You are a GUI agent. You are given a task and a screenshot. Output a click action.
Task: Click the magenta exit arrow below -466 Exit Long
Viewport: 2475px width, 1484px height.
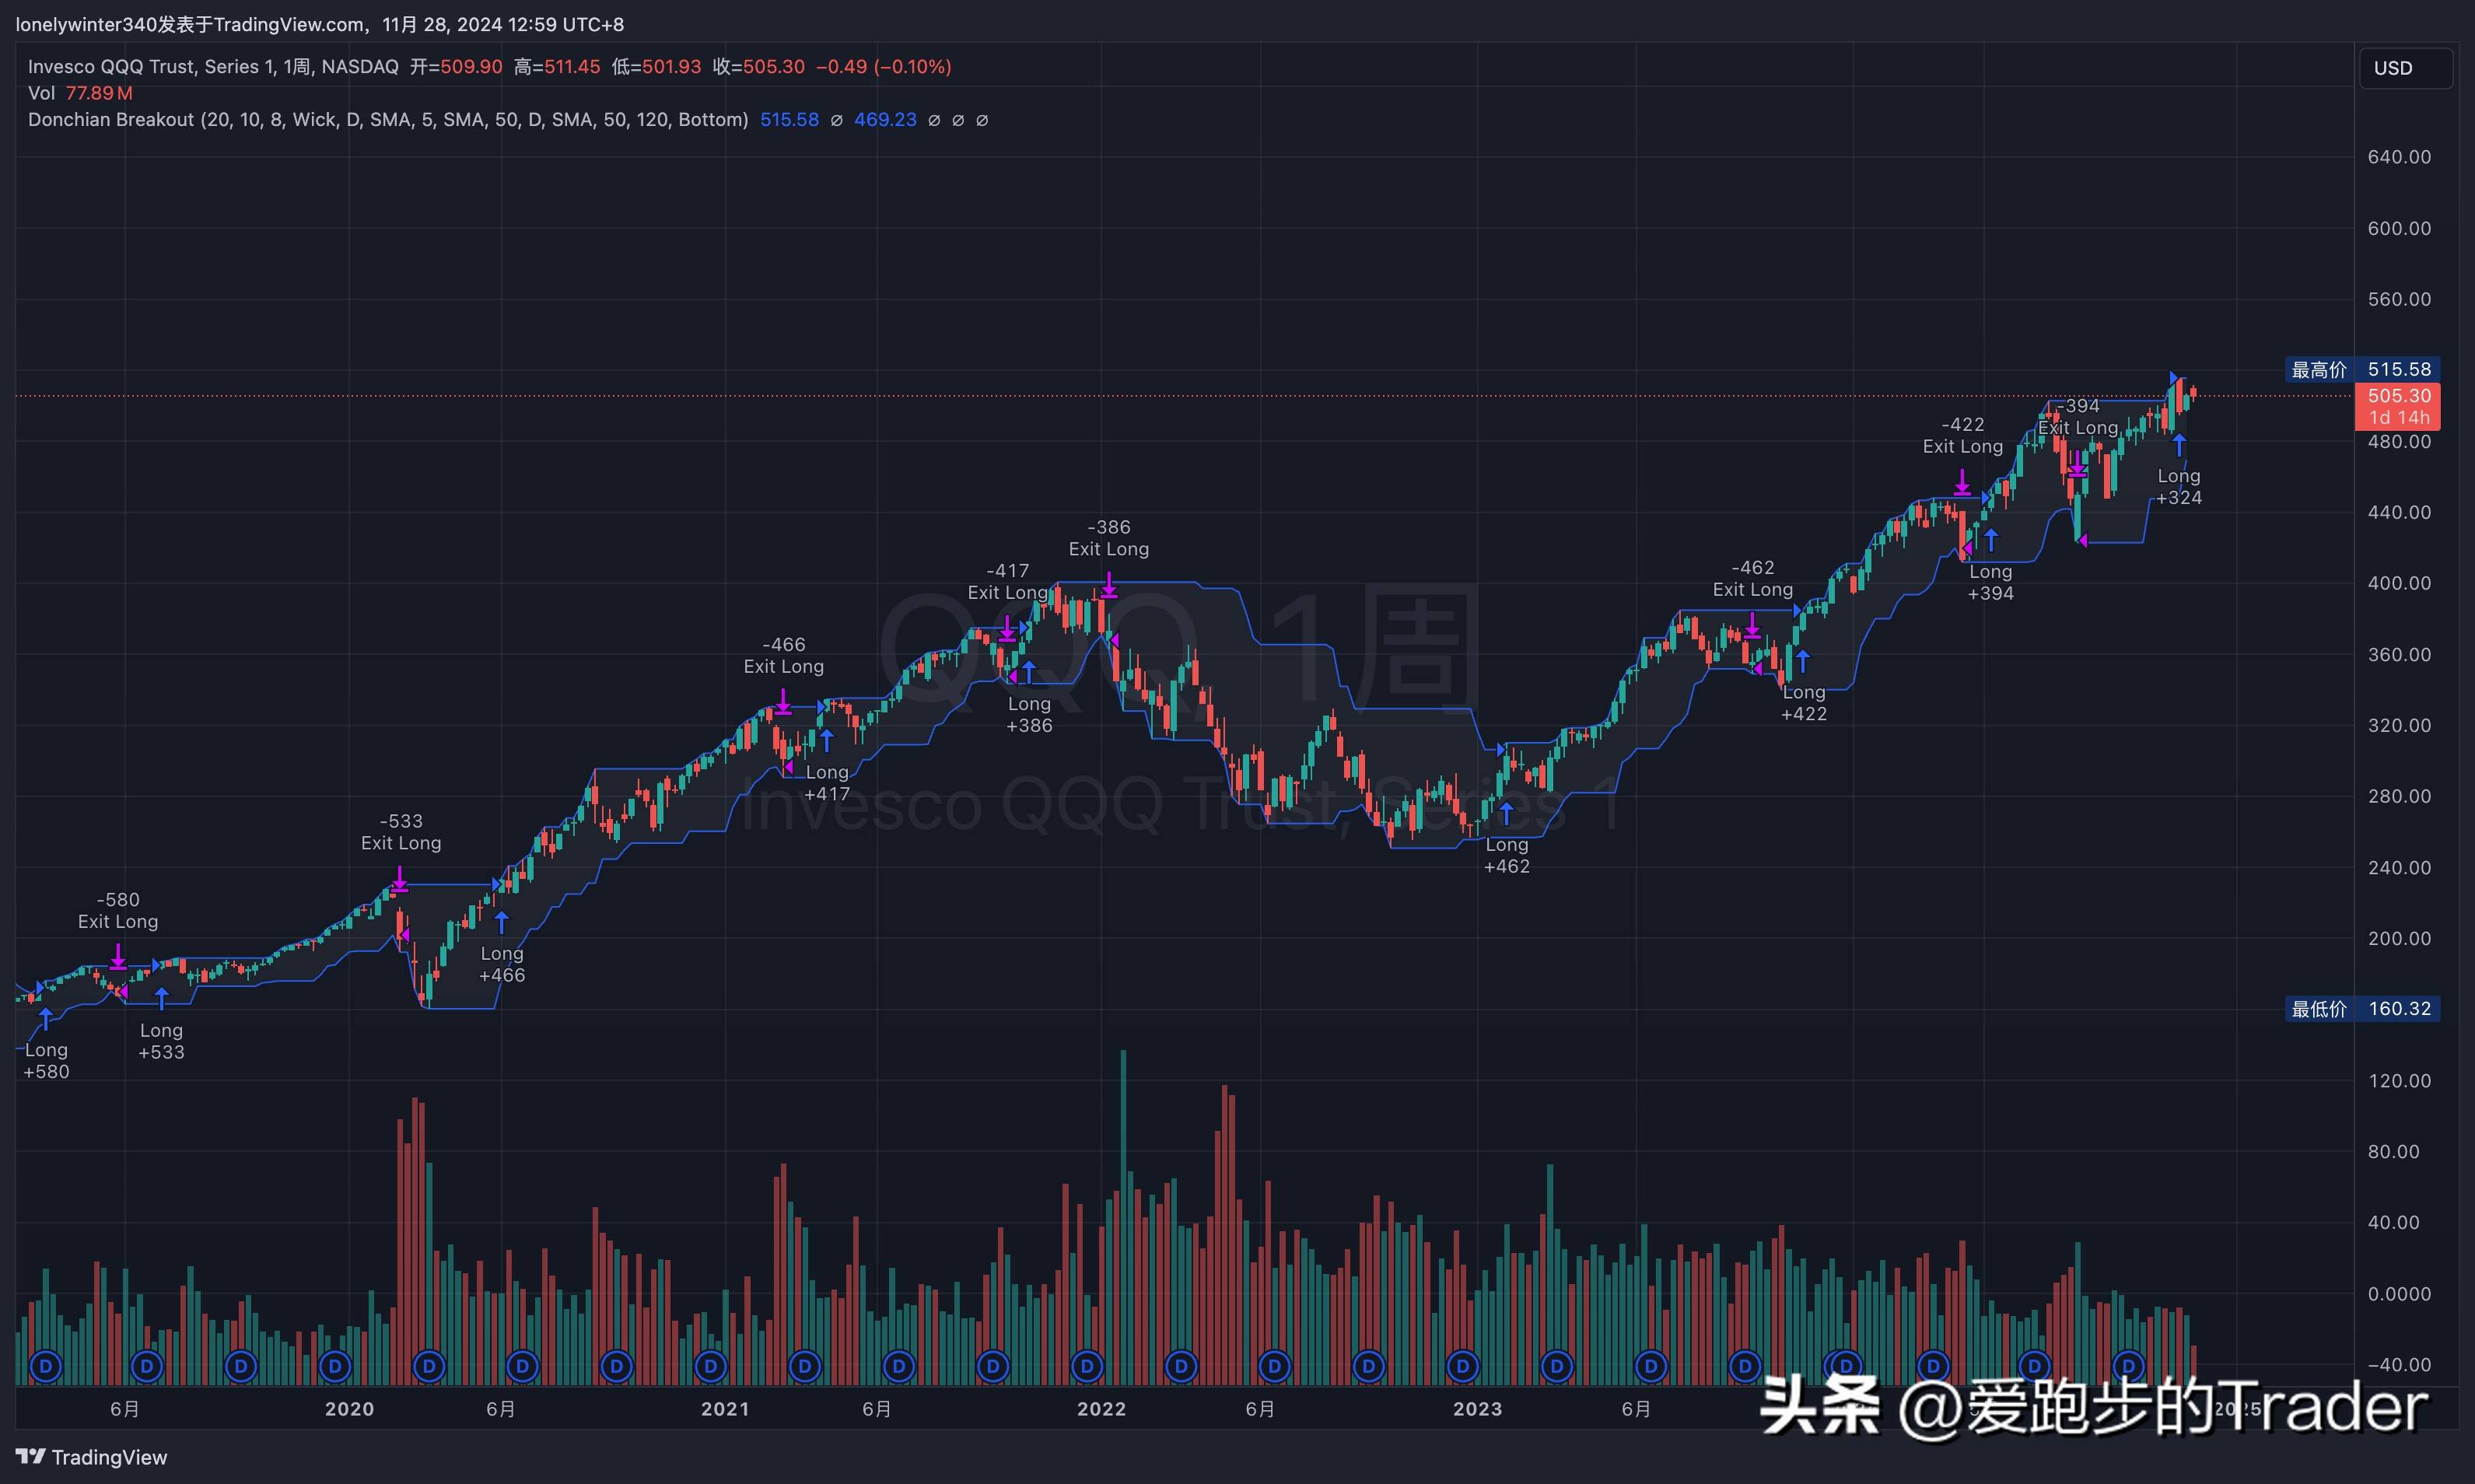pyautogui.click(x=783, y=702)
